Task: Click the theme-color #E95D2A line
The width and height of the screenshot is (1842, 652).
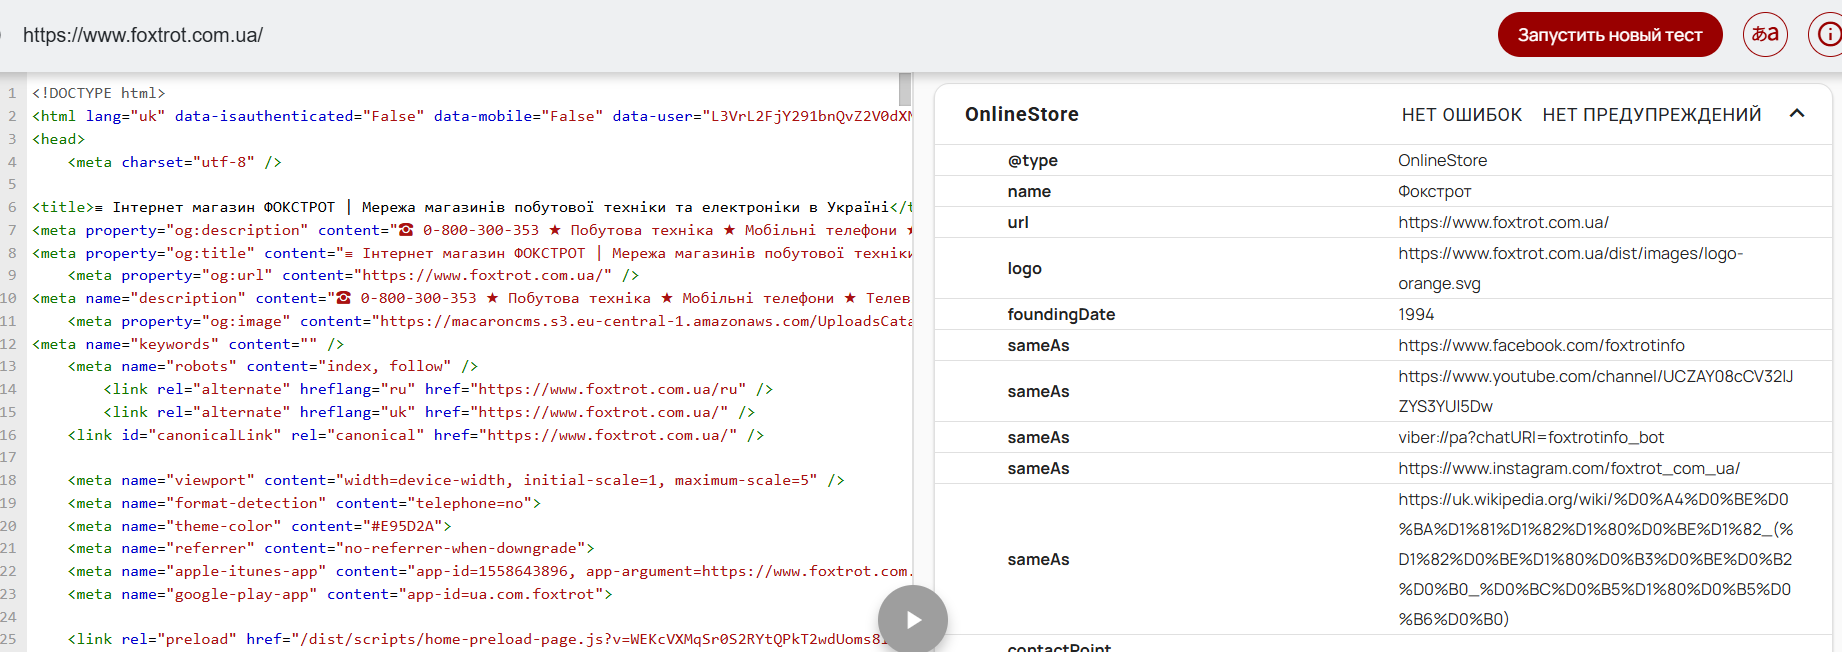Action: pyautogui.click(x=260, y=526)
